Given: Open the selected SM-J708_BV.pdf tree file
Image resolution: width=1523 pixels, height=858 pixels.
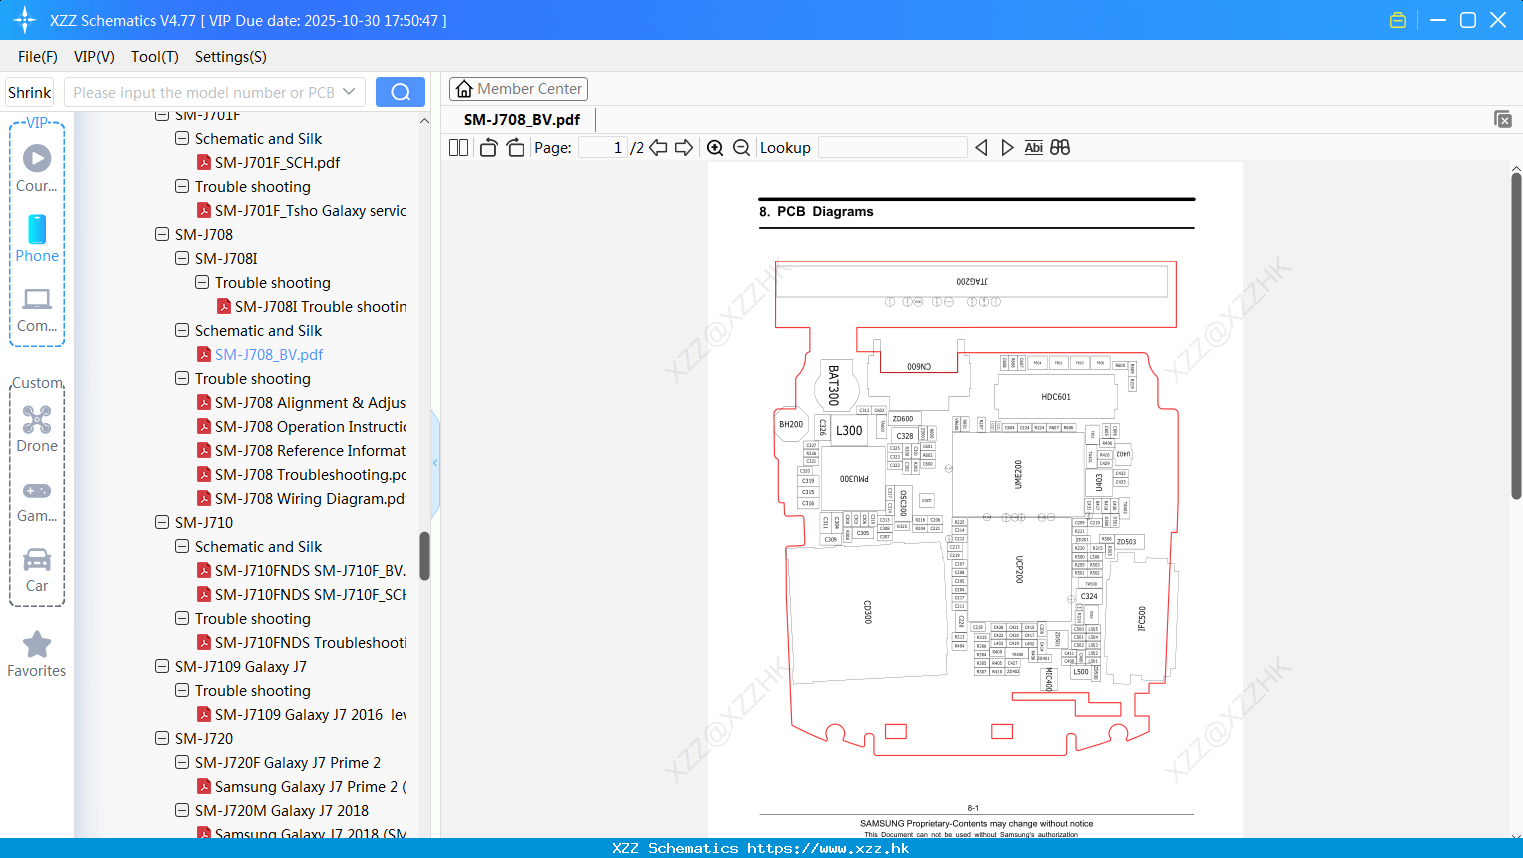Looking at the screenshot, I should [268, 354].
